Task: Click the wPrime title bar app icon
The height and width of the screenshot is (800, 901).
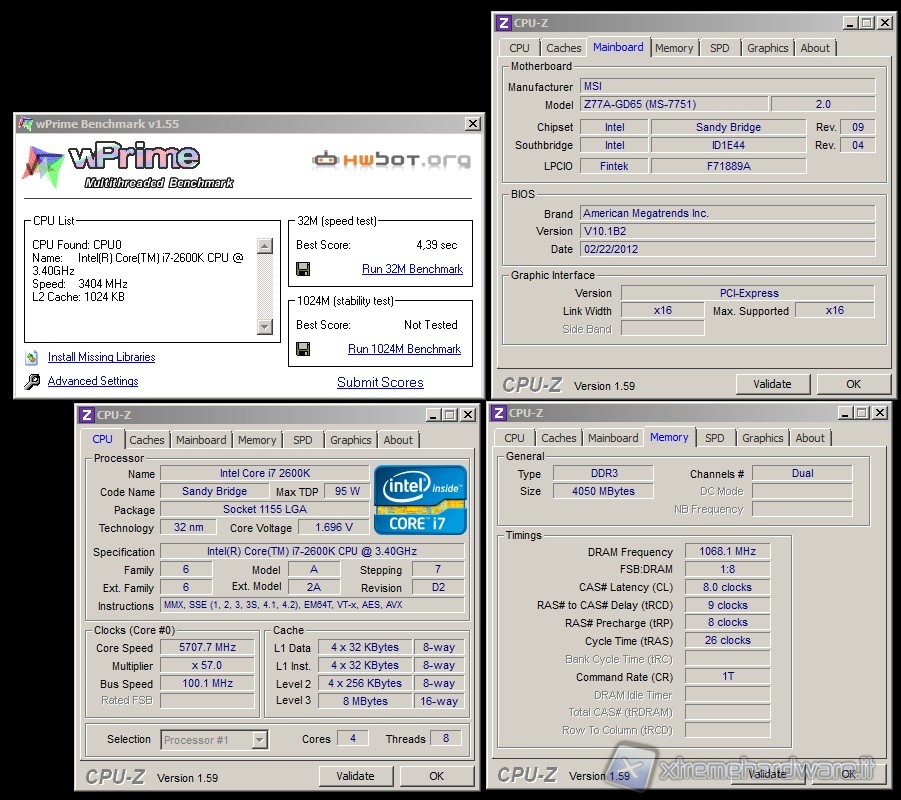Action: coord(25,124)
